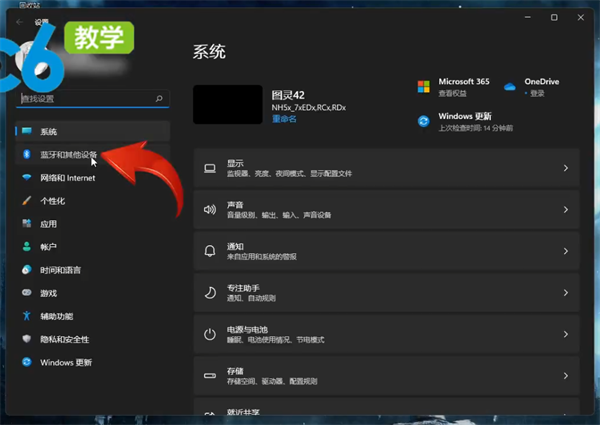The height and width of the screenshot is (425, 600).
Task: Click the OneDrive cloud icon
Action: 510,87
